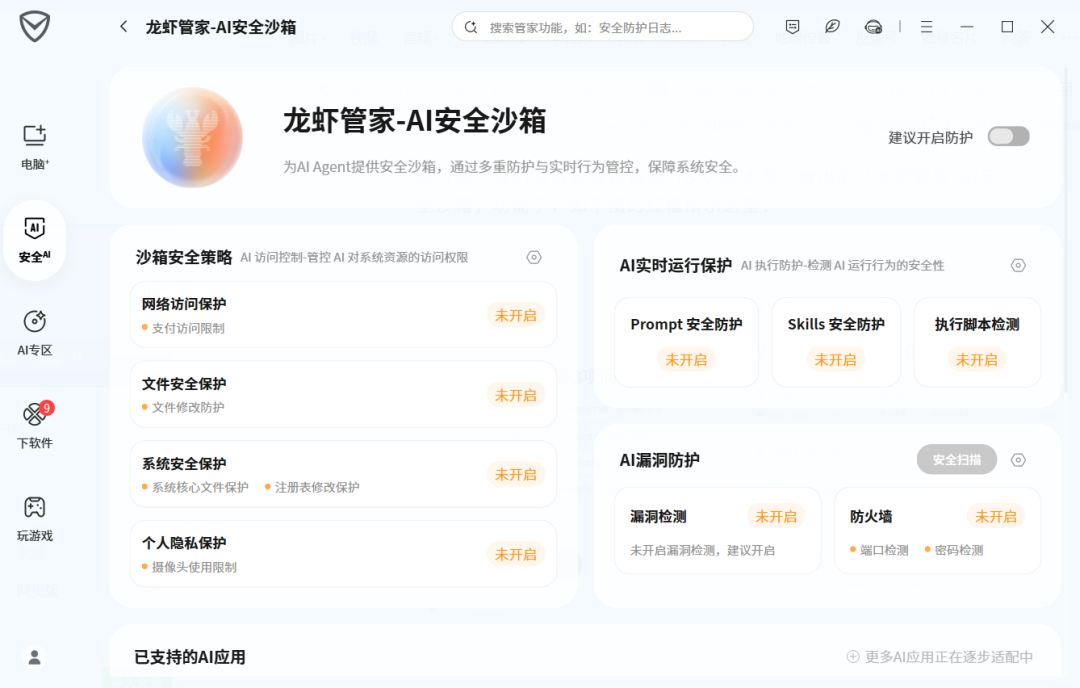
Task: Click the skin theme icon in the title bar
Action: (873, 26)
